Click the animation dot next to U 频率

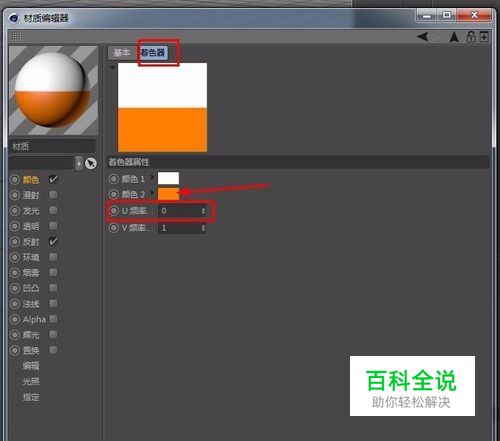[114, 211]
